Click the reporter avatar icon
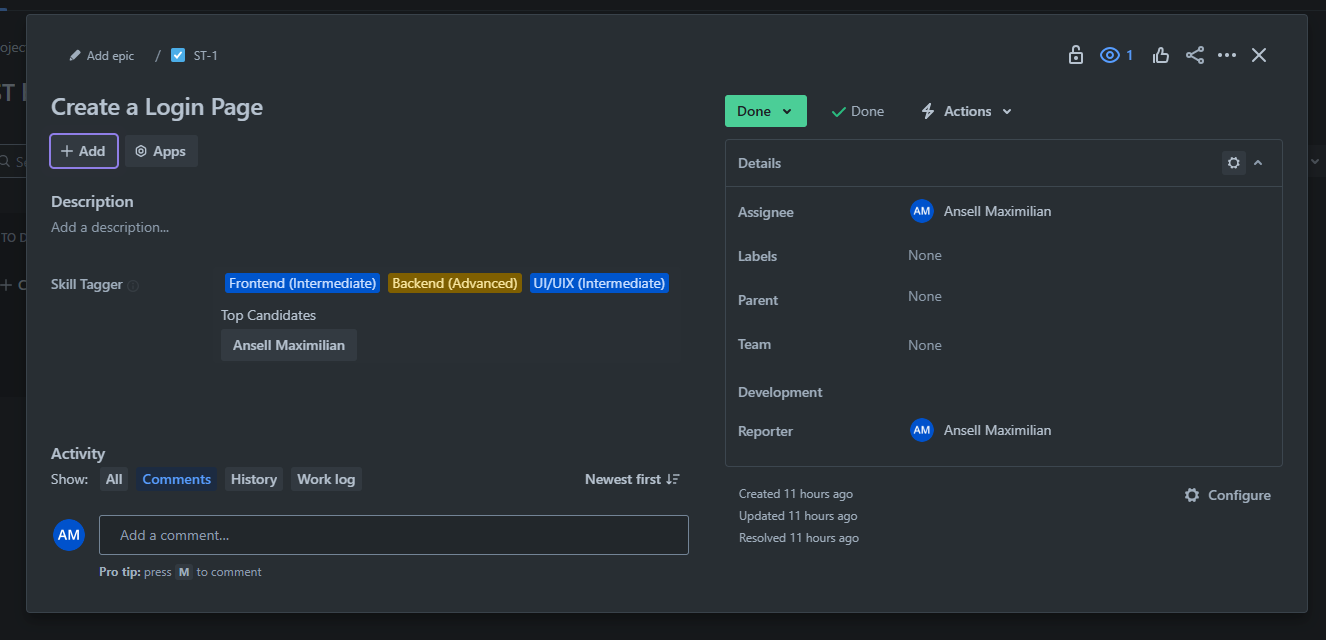The image size is (1326, 640). coord(921,430)
